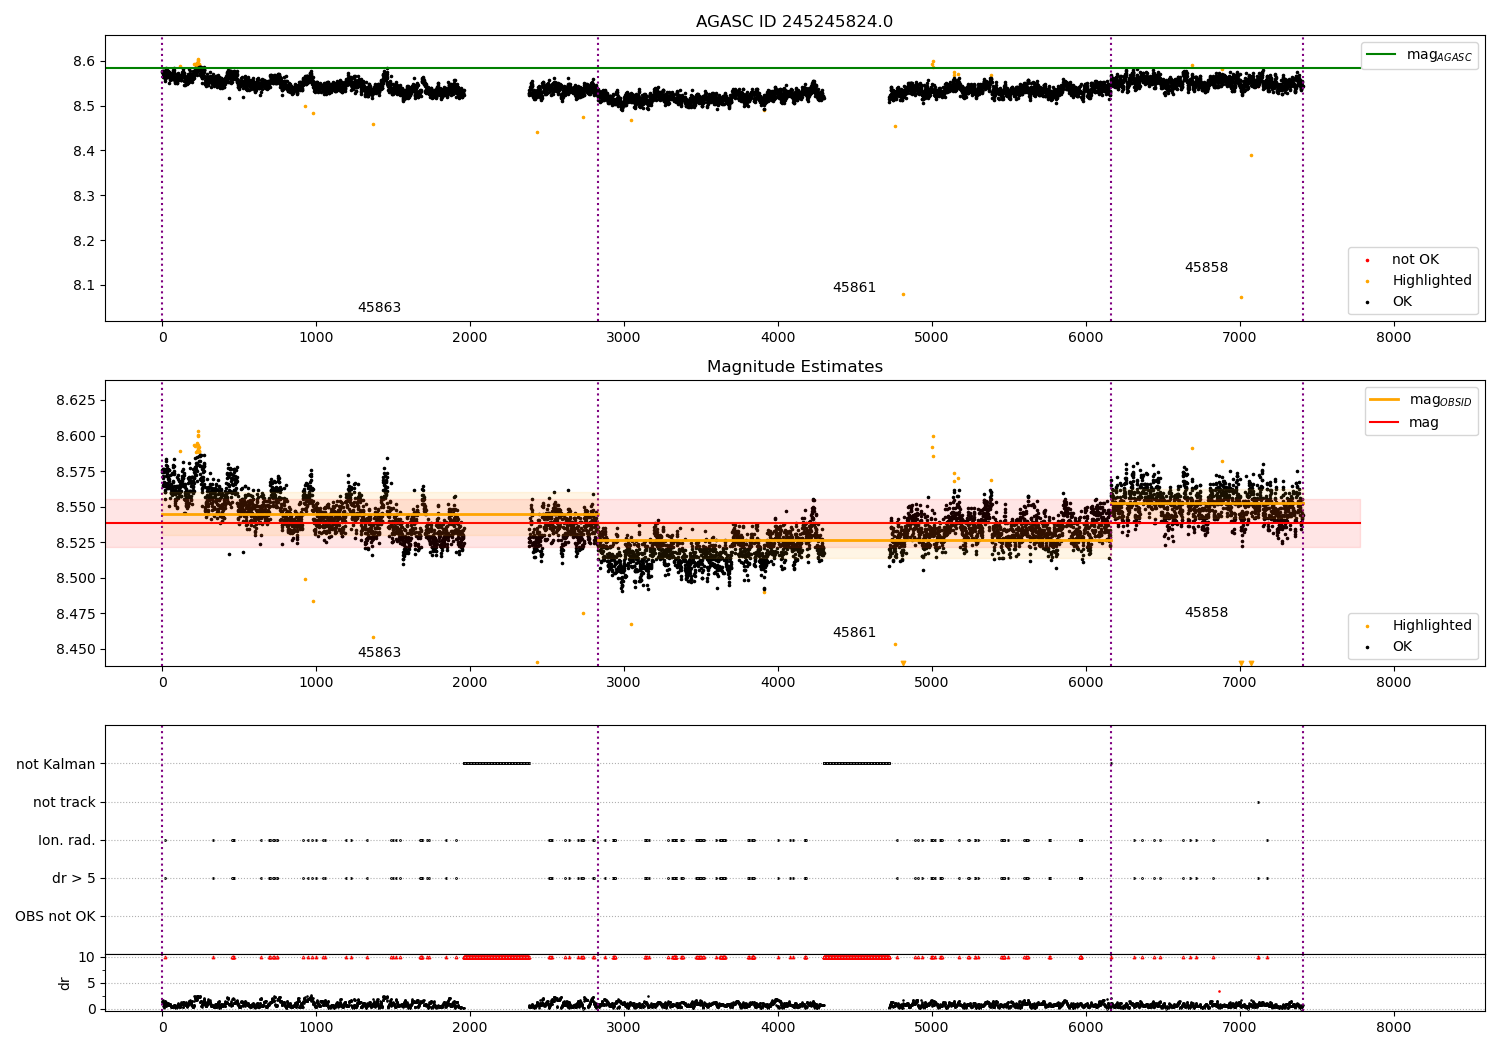Image resolution: width=1500 pixels, height=1050 pixels.
Task: Click obsid label 45863 in Magnitude Estimates plot
Action: pyautogui.click(x=379, y=653)
